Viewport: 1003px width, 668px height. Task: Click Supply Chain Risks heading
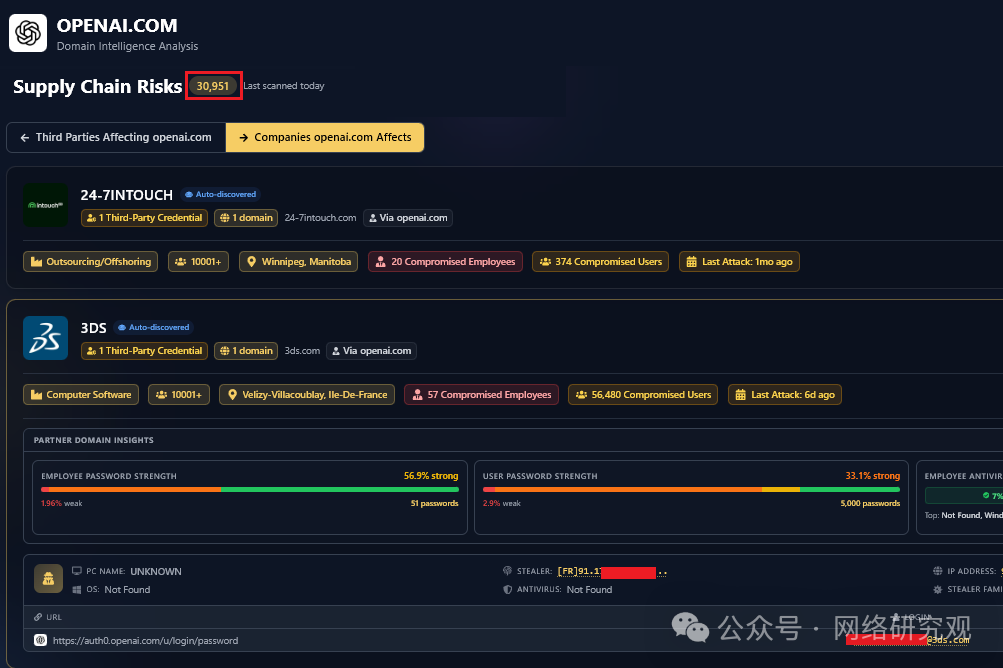click(x=97, y=86)
